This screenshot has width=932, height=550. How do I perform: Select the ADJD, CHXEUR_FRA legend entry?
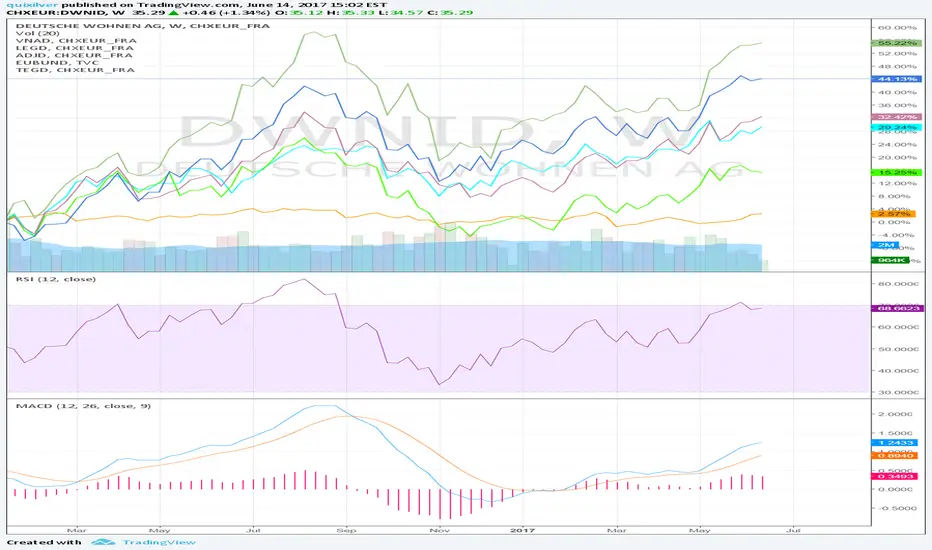tap(74, 55)
